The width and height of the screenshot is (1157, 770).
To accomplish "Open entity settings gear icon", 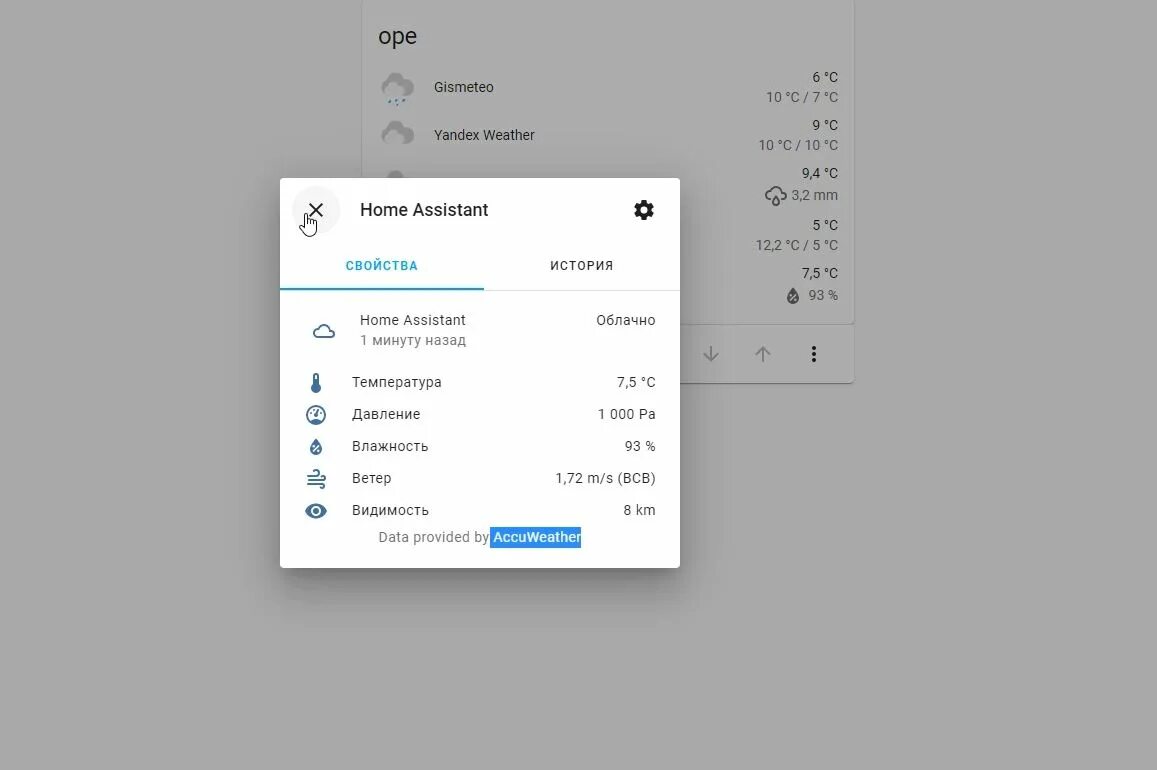I will 643,210.
